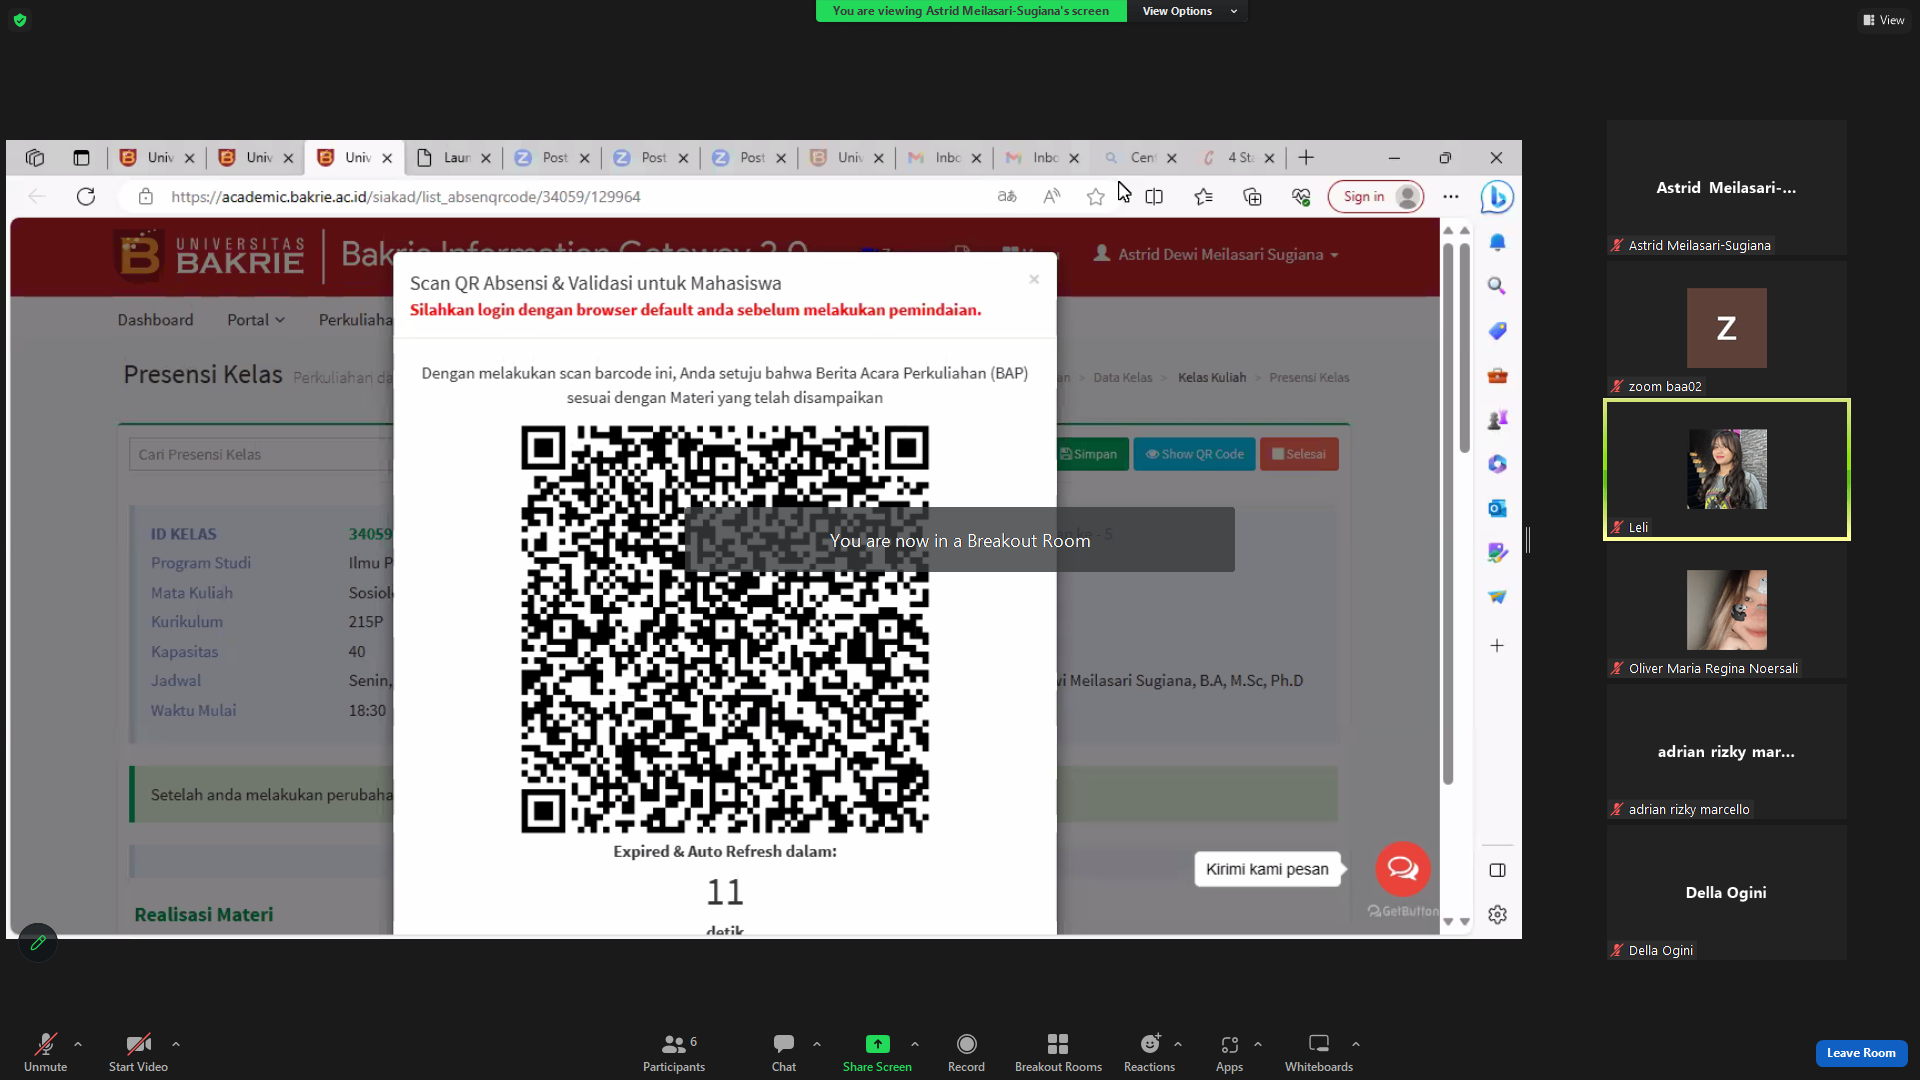The height and width of the screenshot is (1080, 1920).
Task: Click the Share Screen icon
Action: [877, 1044]
